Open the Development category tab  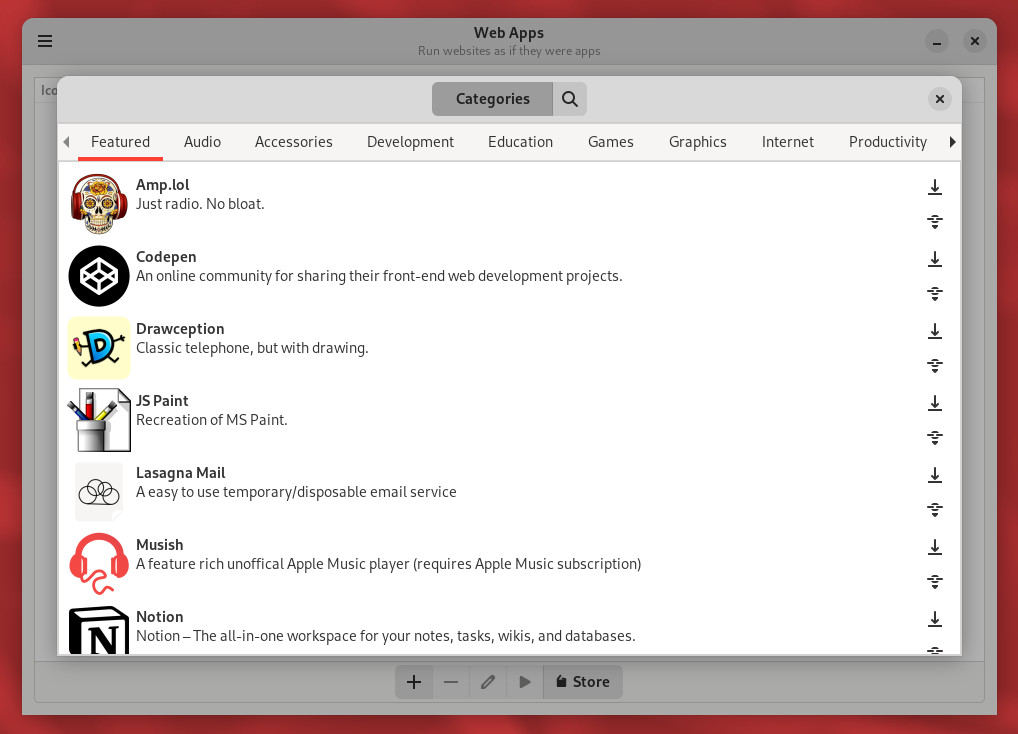tap(410, 141)
